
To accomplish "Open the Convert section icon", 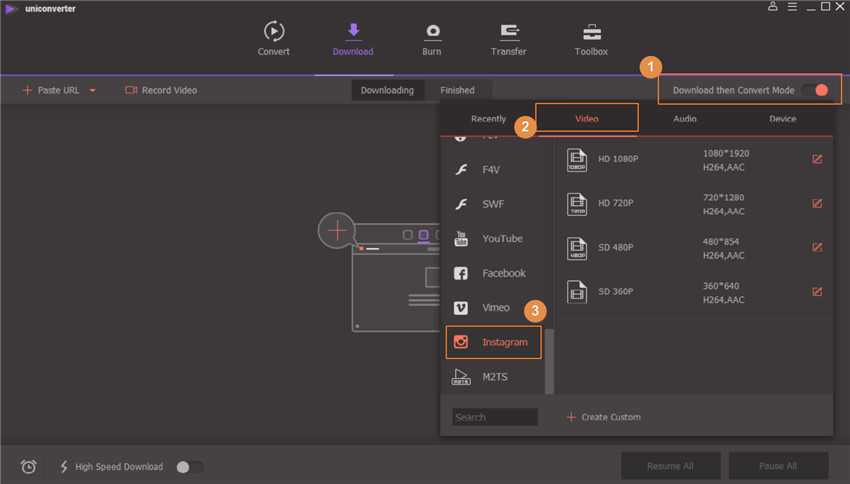I will click(x=273, y=31).
